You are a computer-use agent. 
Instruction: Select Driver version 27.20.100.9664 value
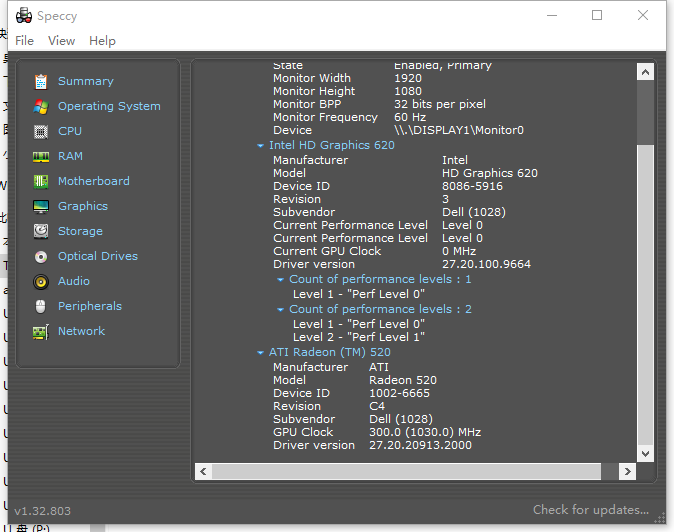486,264
